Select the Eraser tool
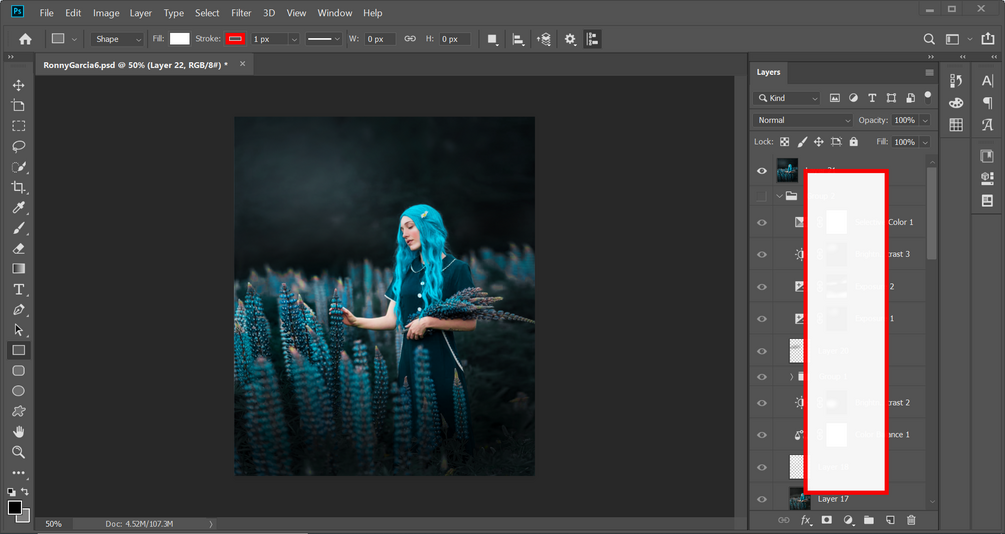Viewport: 1005px width, 534px height. click(18, 248)
